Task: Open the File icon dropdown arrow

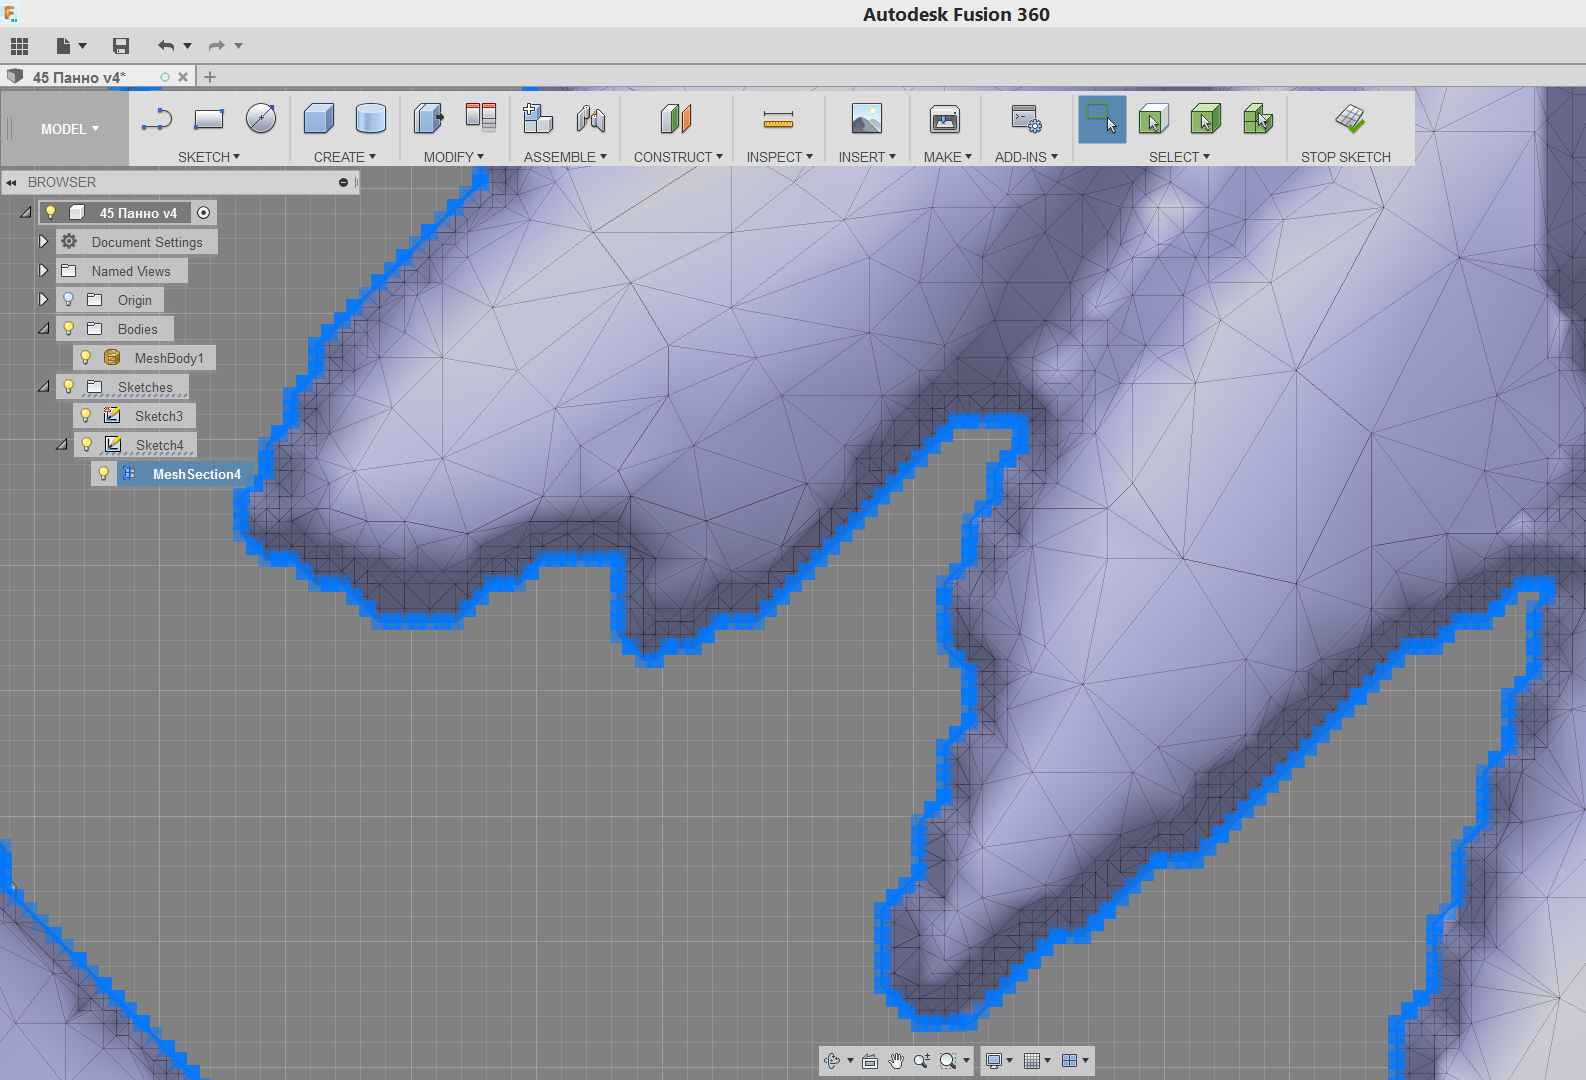Action: (x=82, y=46)
